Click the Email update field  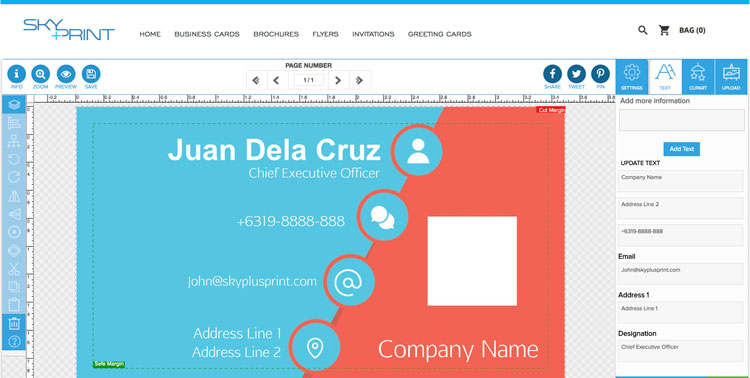coord(681,274)
